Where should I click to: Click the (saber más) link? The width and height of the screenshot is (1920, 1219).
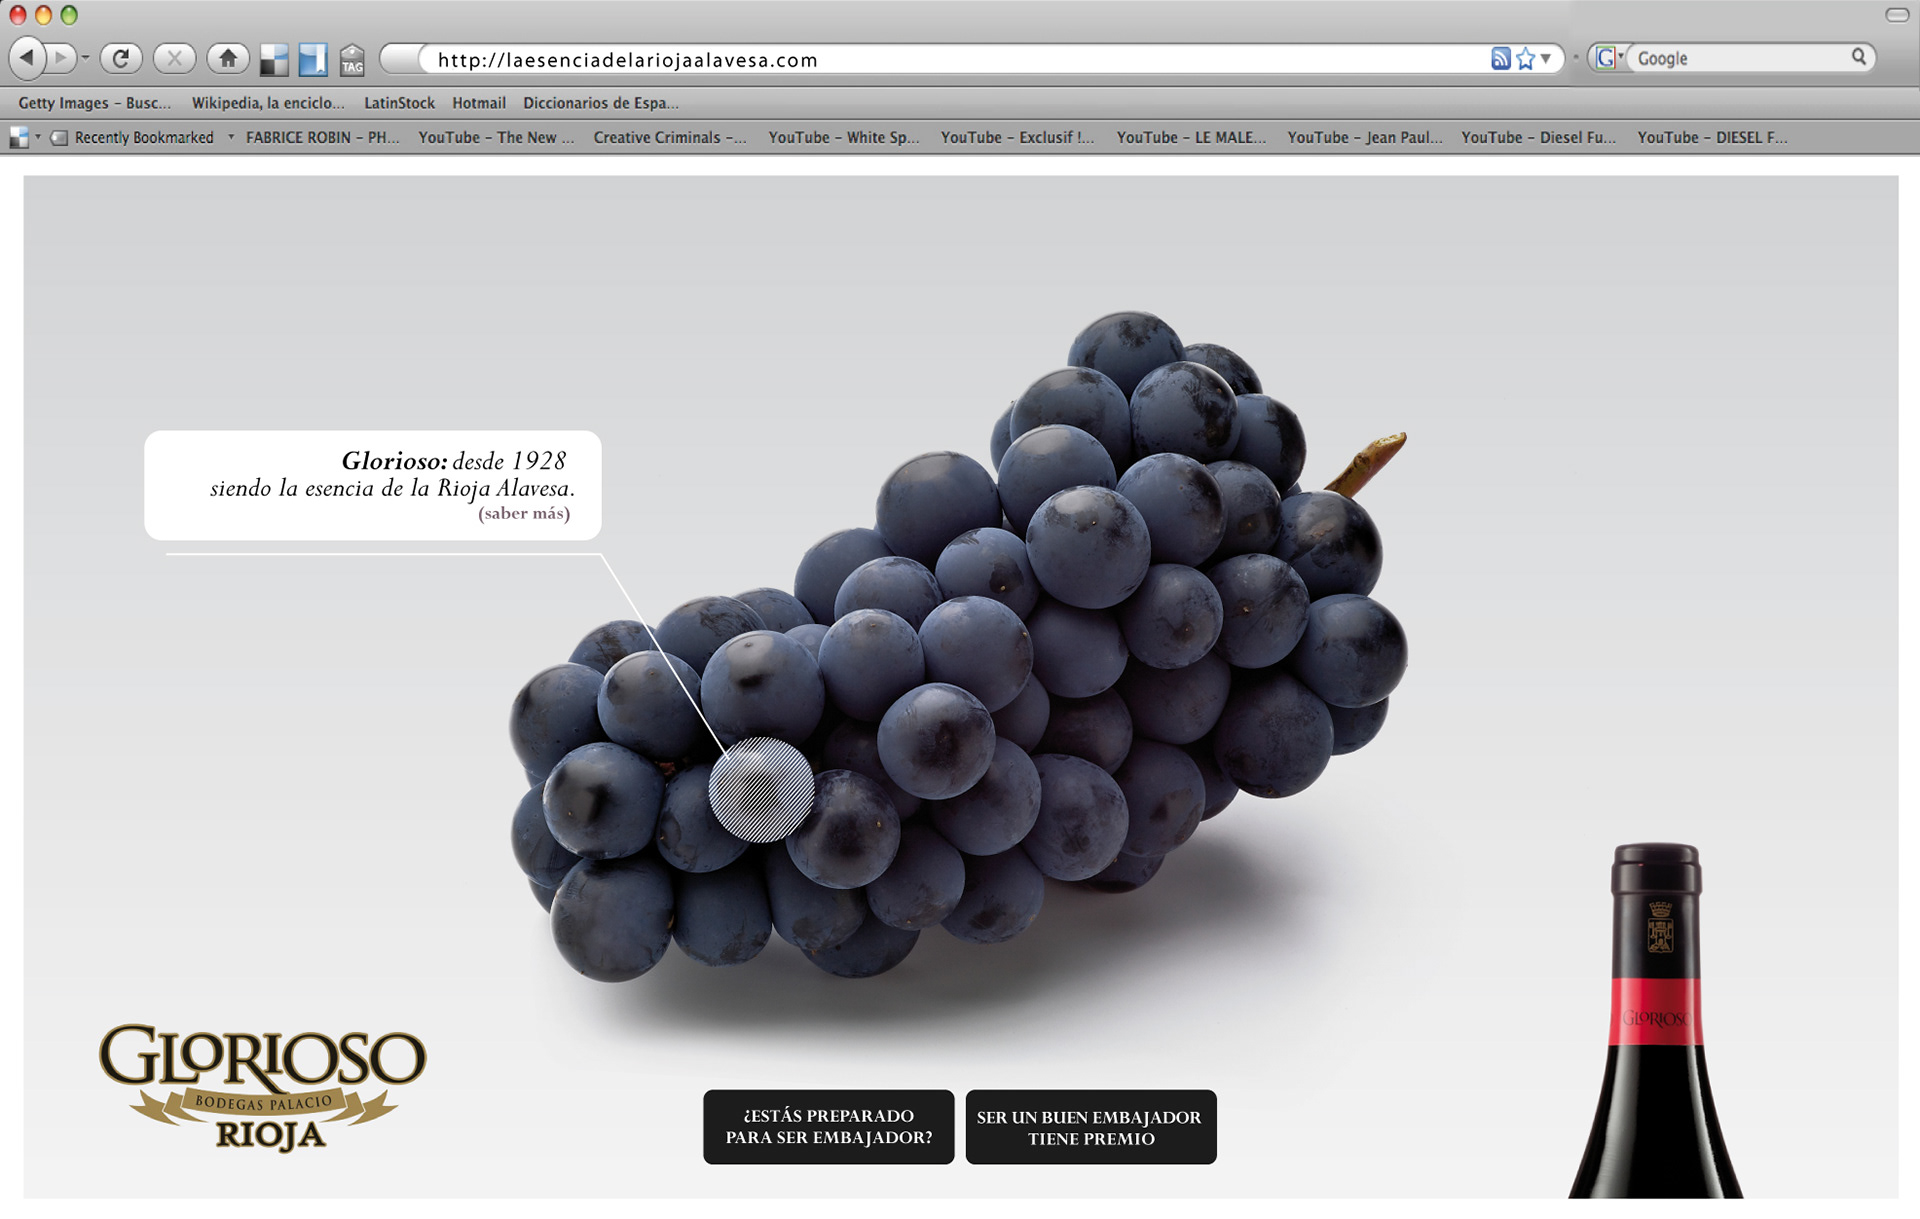pyautogui.click(x=524, y=513)
